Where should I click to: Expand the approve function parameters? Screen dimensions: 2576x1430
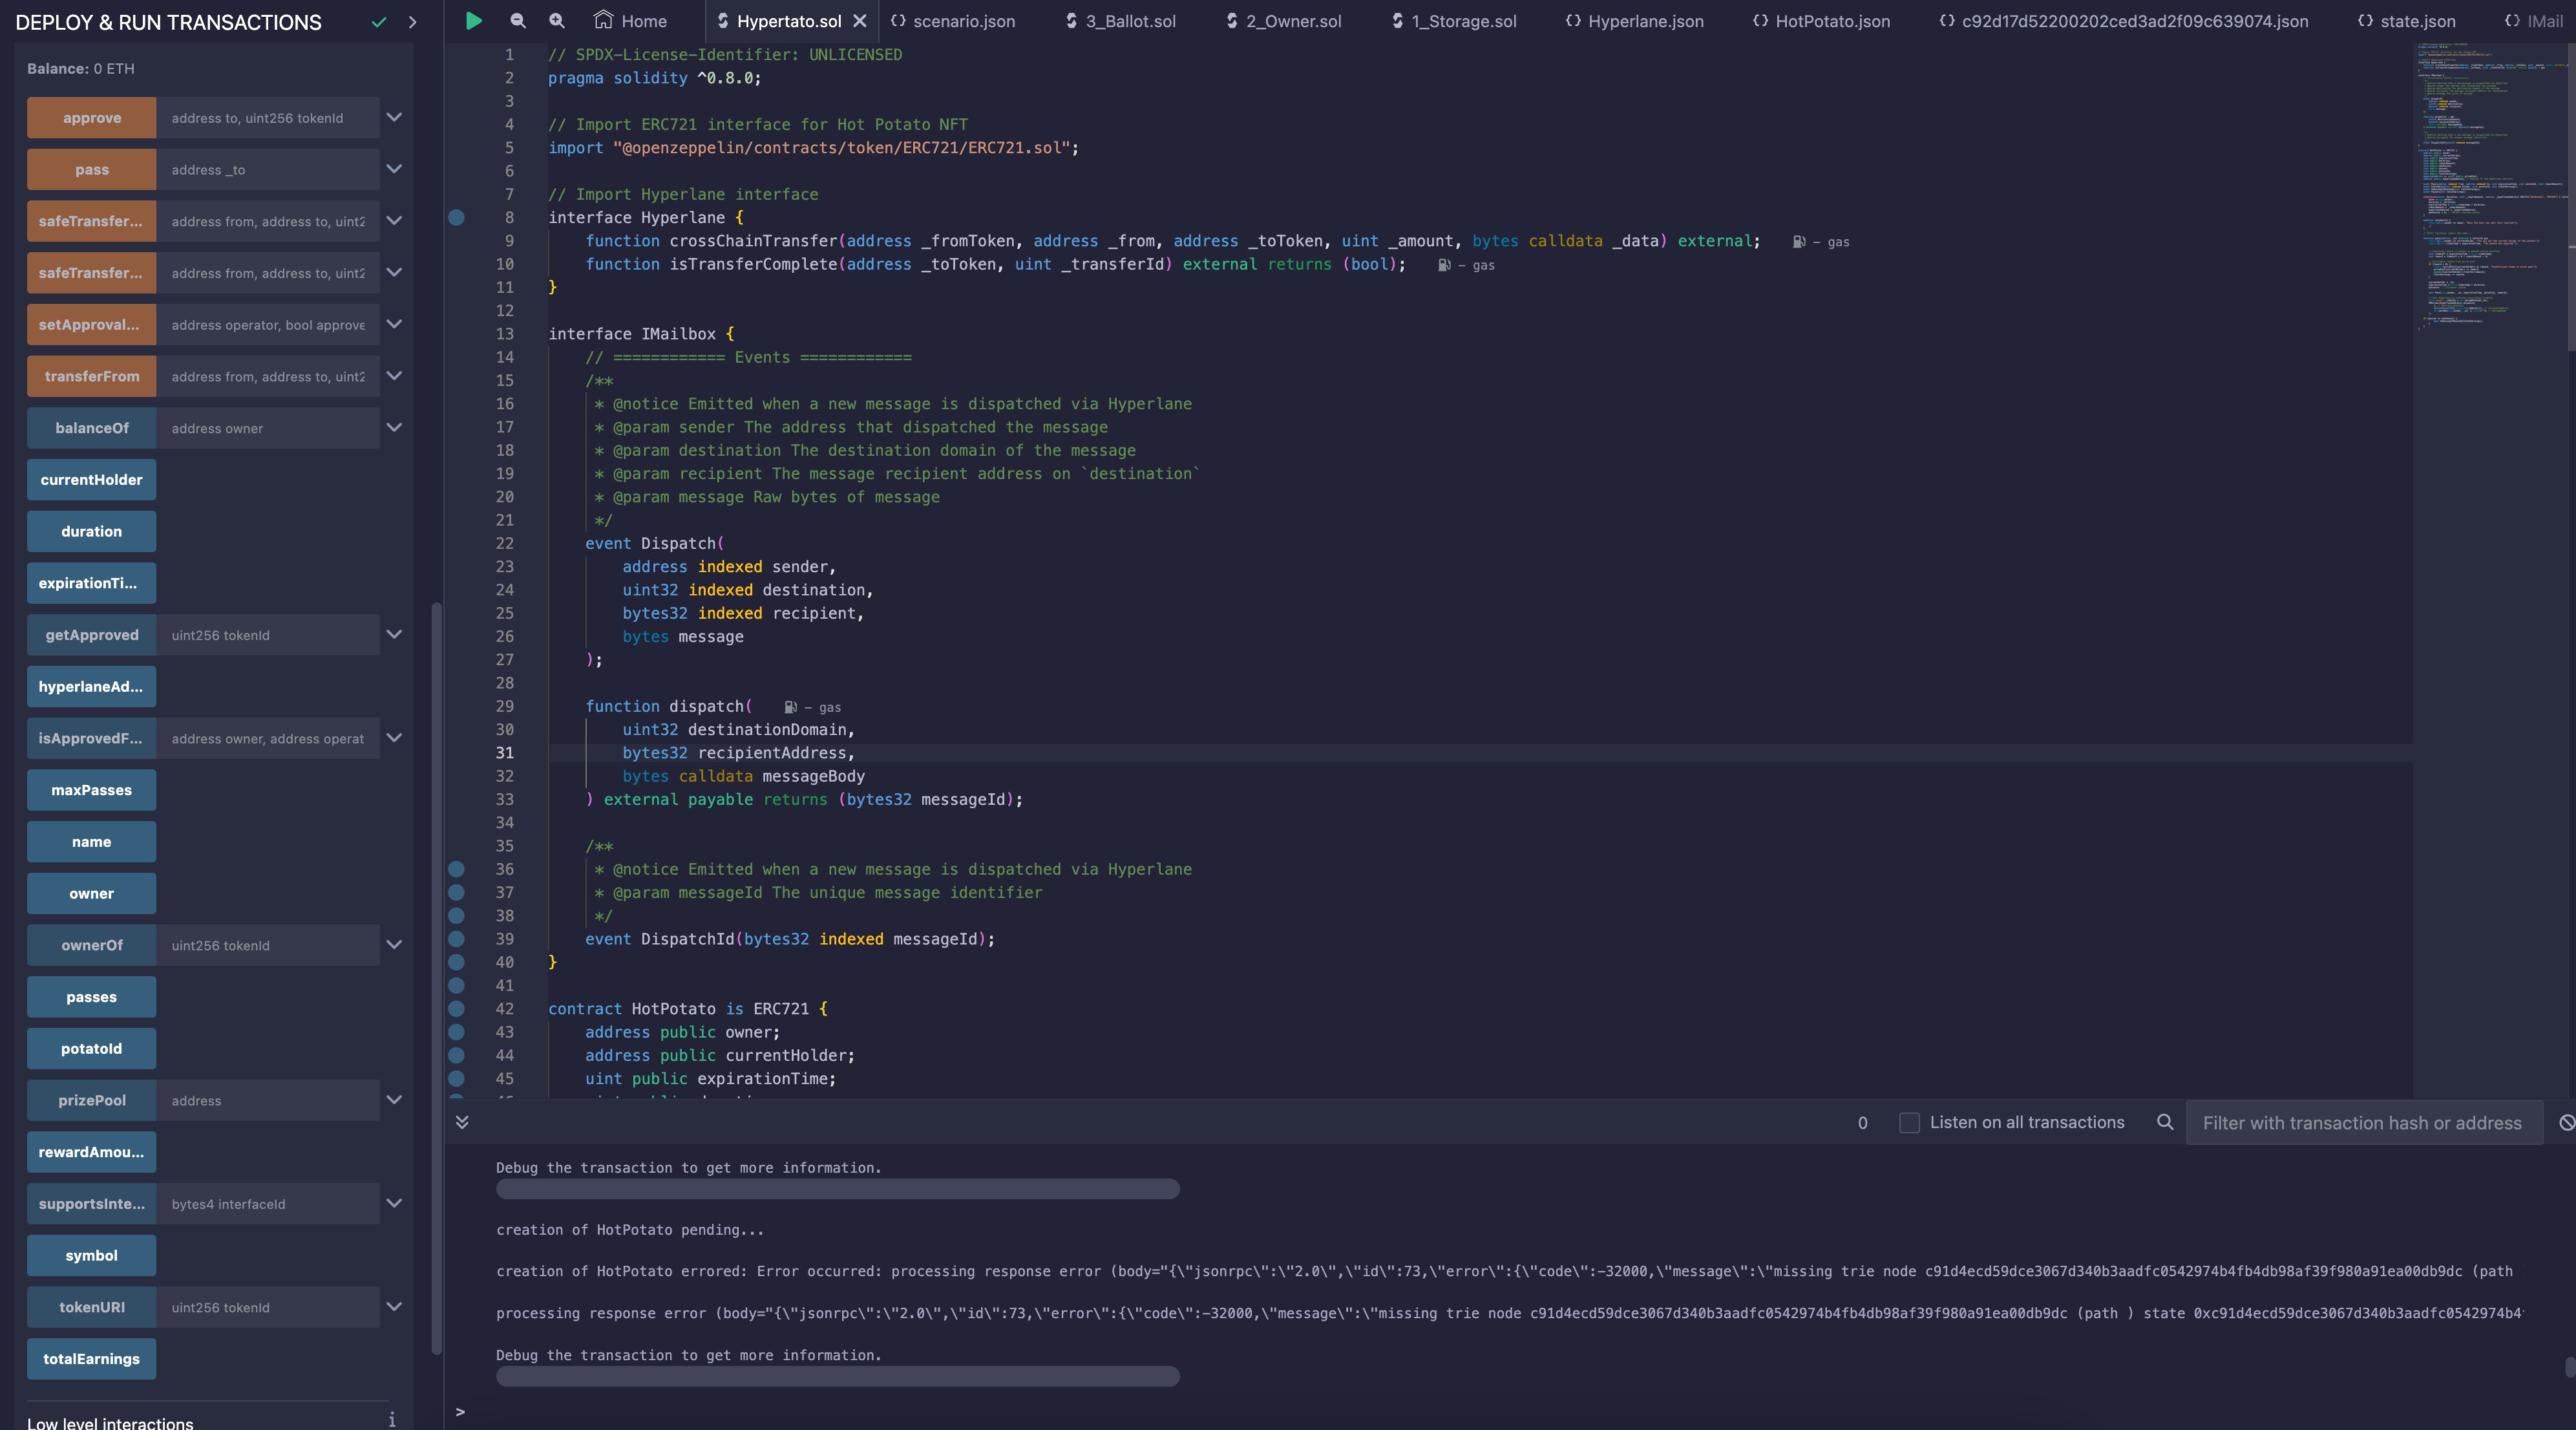point(394,117)
